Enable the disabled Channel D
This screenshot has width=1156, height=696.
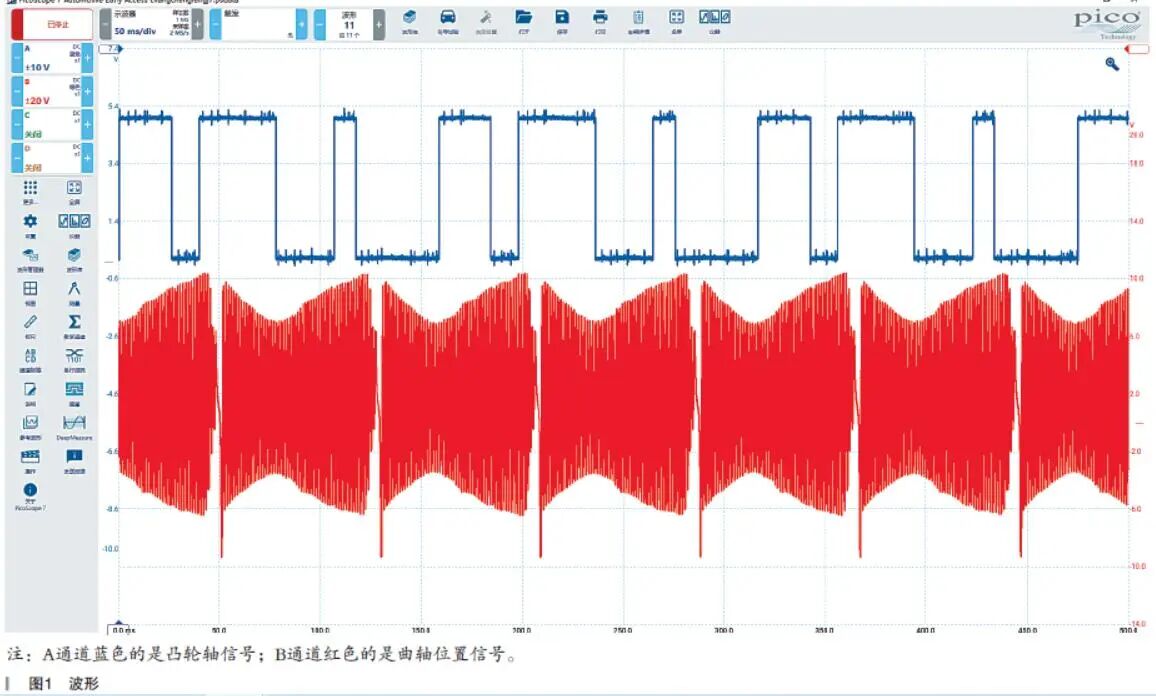52,158
